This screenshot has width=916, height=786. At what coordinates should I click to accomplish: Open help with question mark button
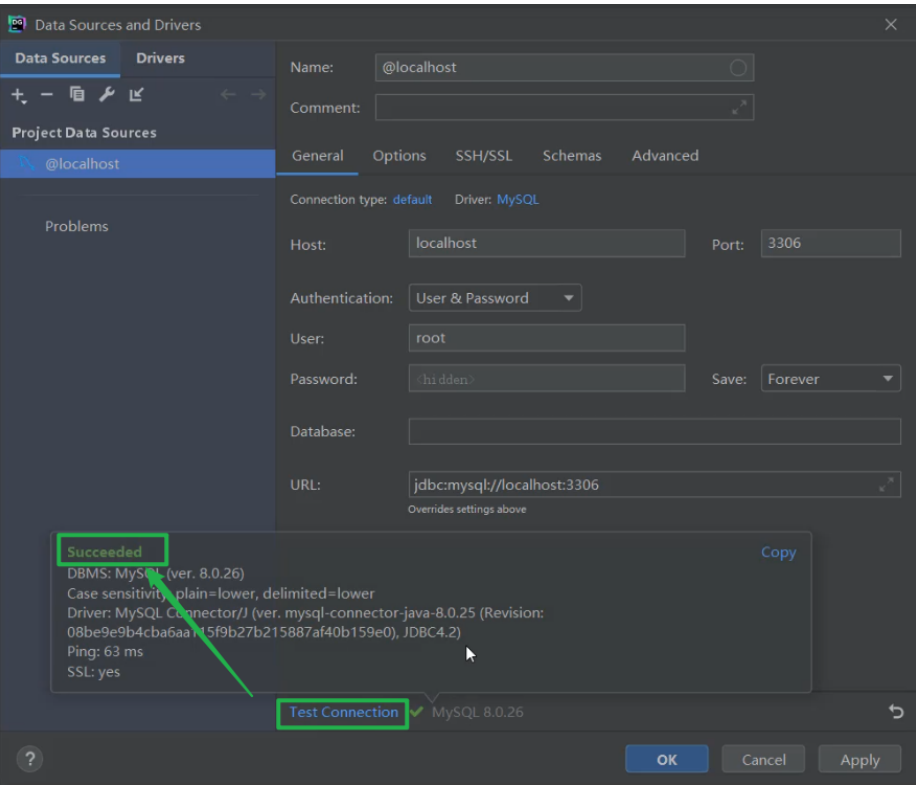click(x=30, y=759)
